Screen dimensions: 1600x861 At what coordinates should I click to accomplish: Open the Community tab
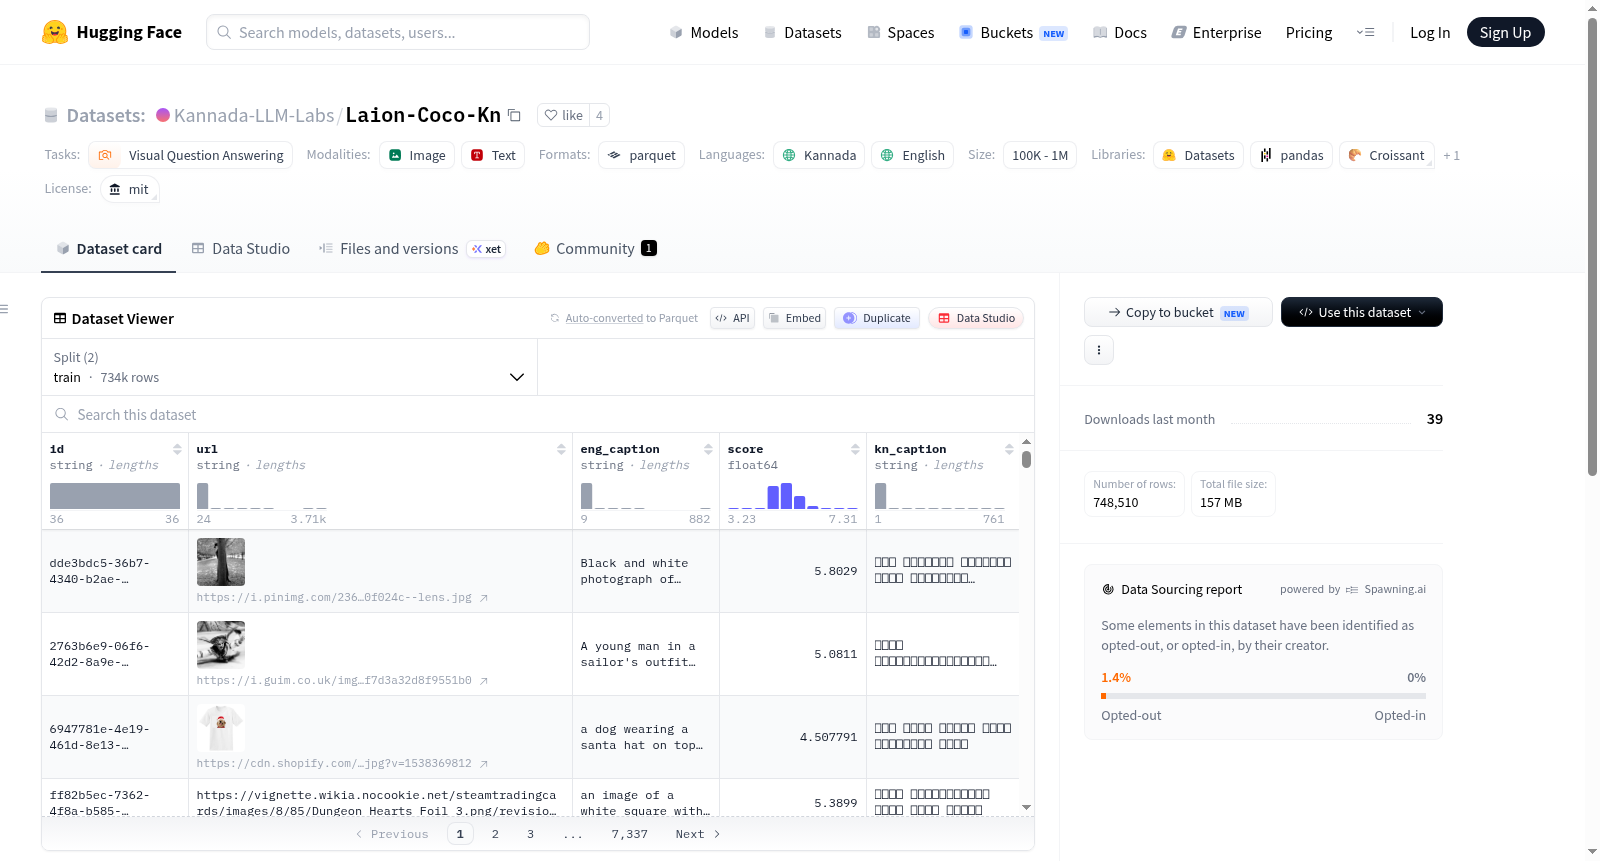(595, 248)
